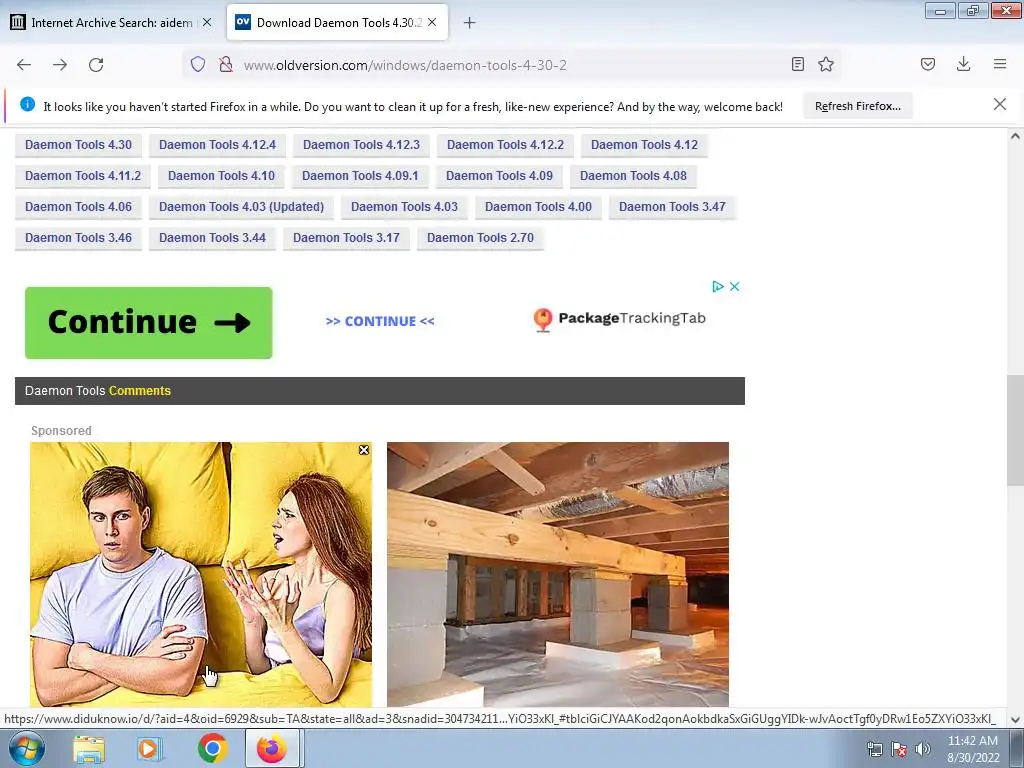The width and height of the screenshot is (1024, 768).
Task: Click the scrollbar down arrow
Action: (1015, 720)
